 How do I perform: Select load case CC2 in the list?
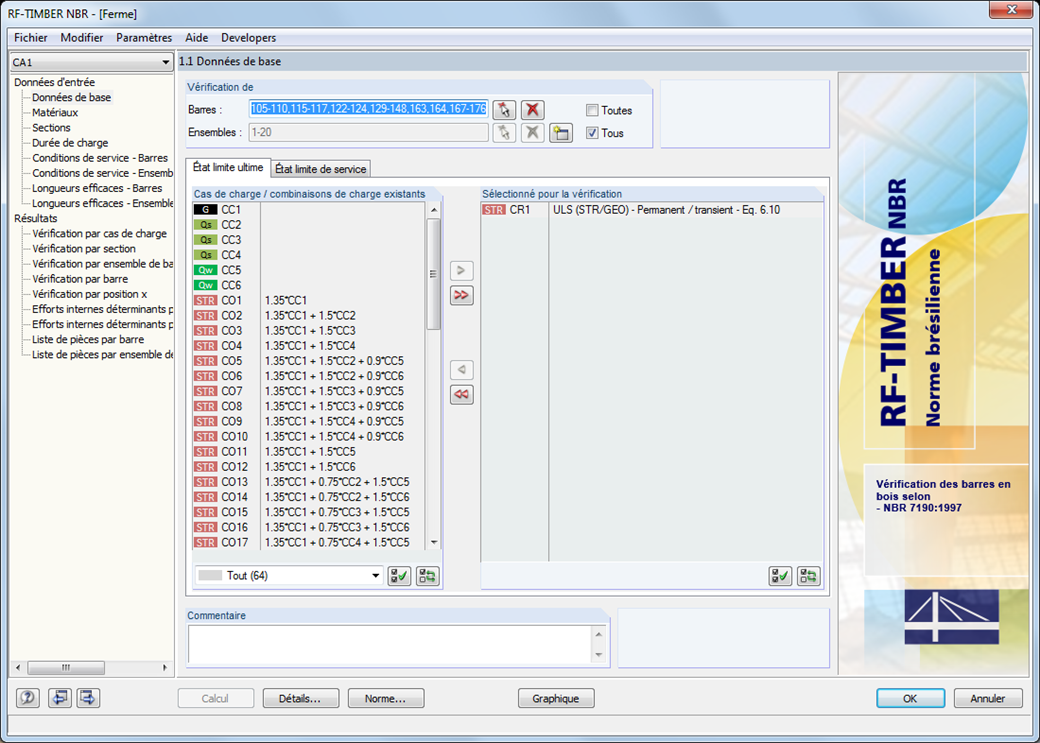(x=308, y=225)
